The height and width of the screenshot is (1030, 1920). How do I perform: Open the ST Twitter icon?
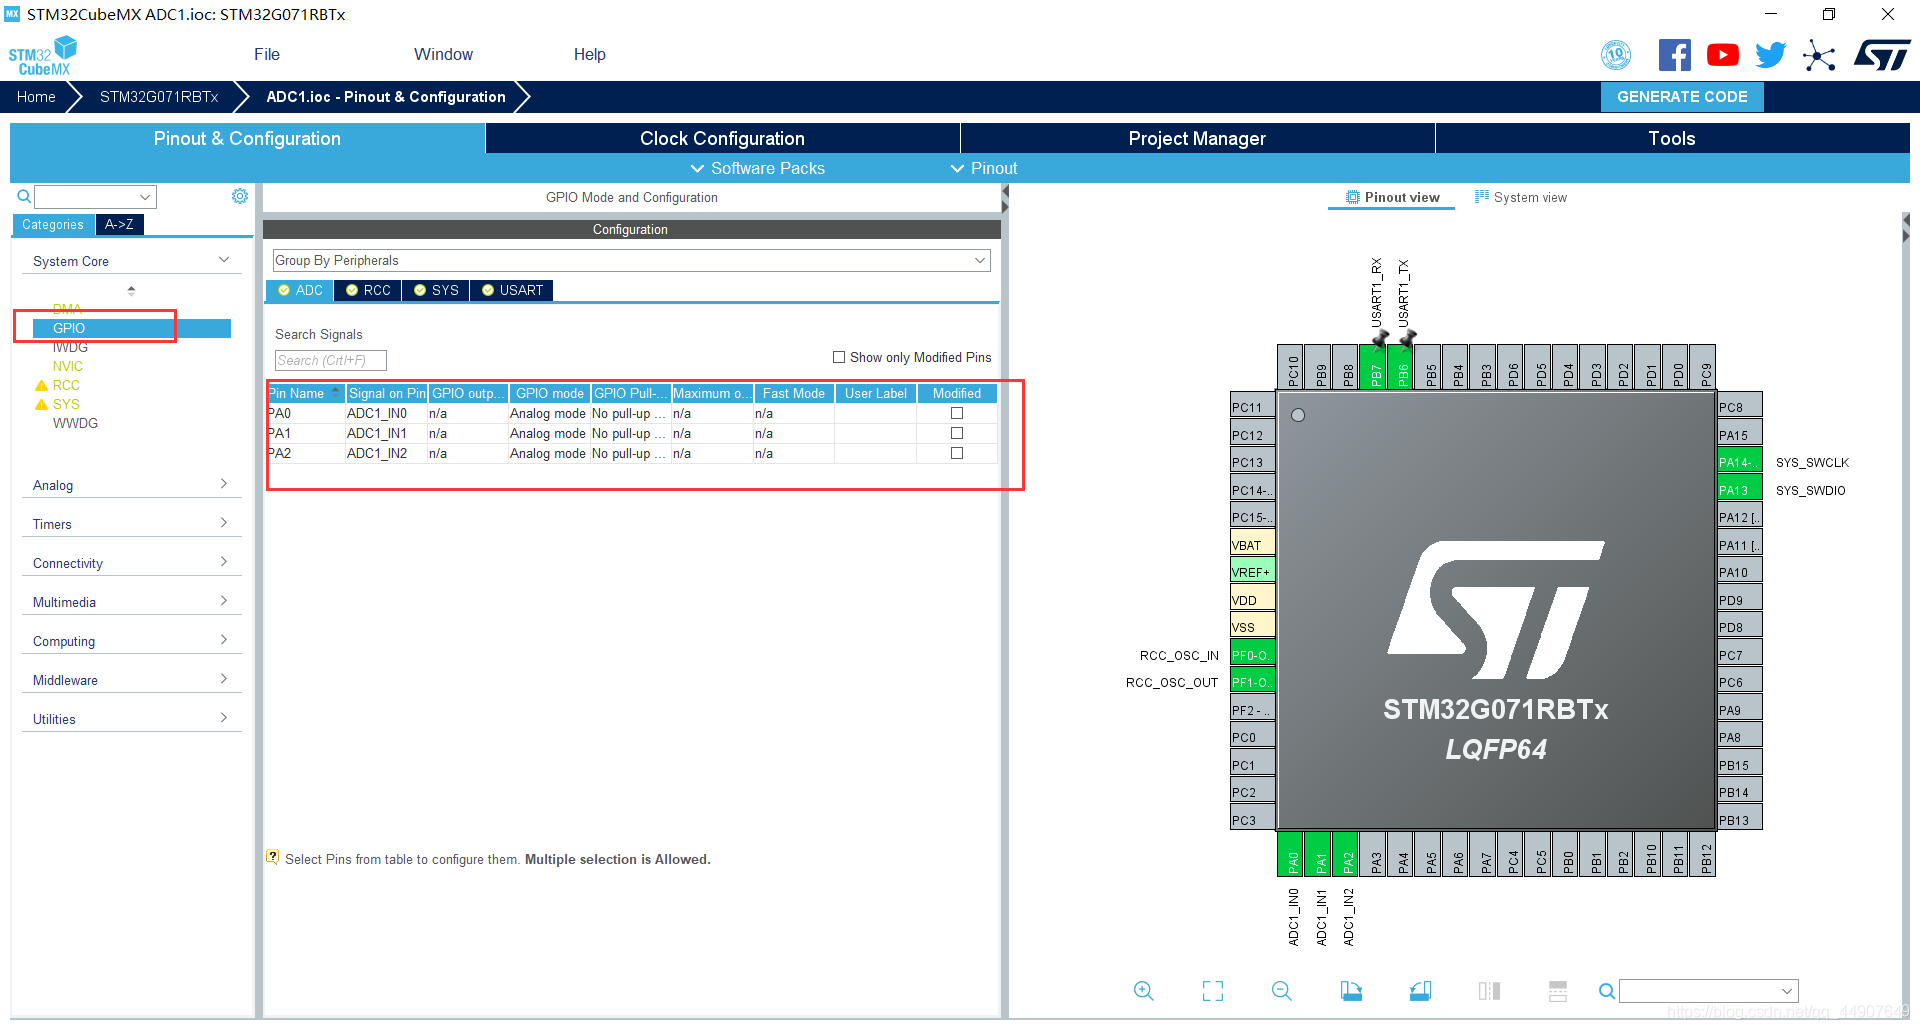click(x=1770, y=55)
